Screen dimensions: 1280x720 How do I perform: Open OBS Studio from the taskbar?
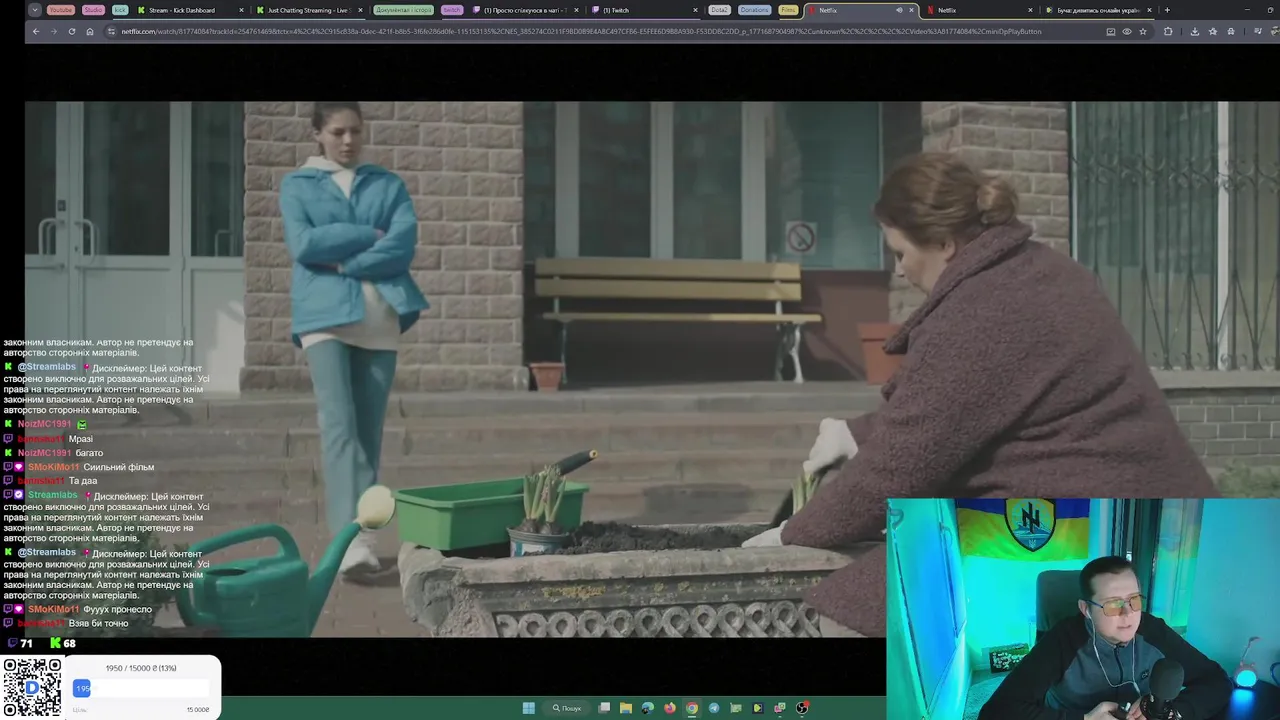(802, 708)
